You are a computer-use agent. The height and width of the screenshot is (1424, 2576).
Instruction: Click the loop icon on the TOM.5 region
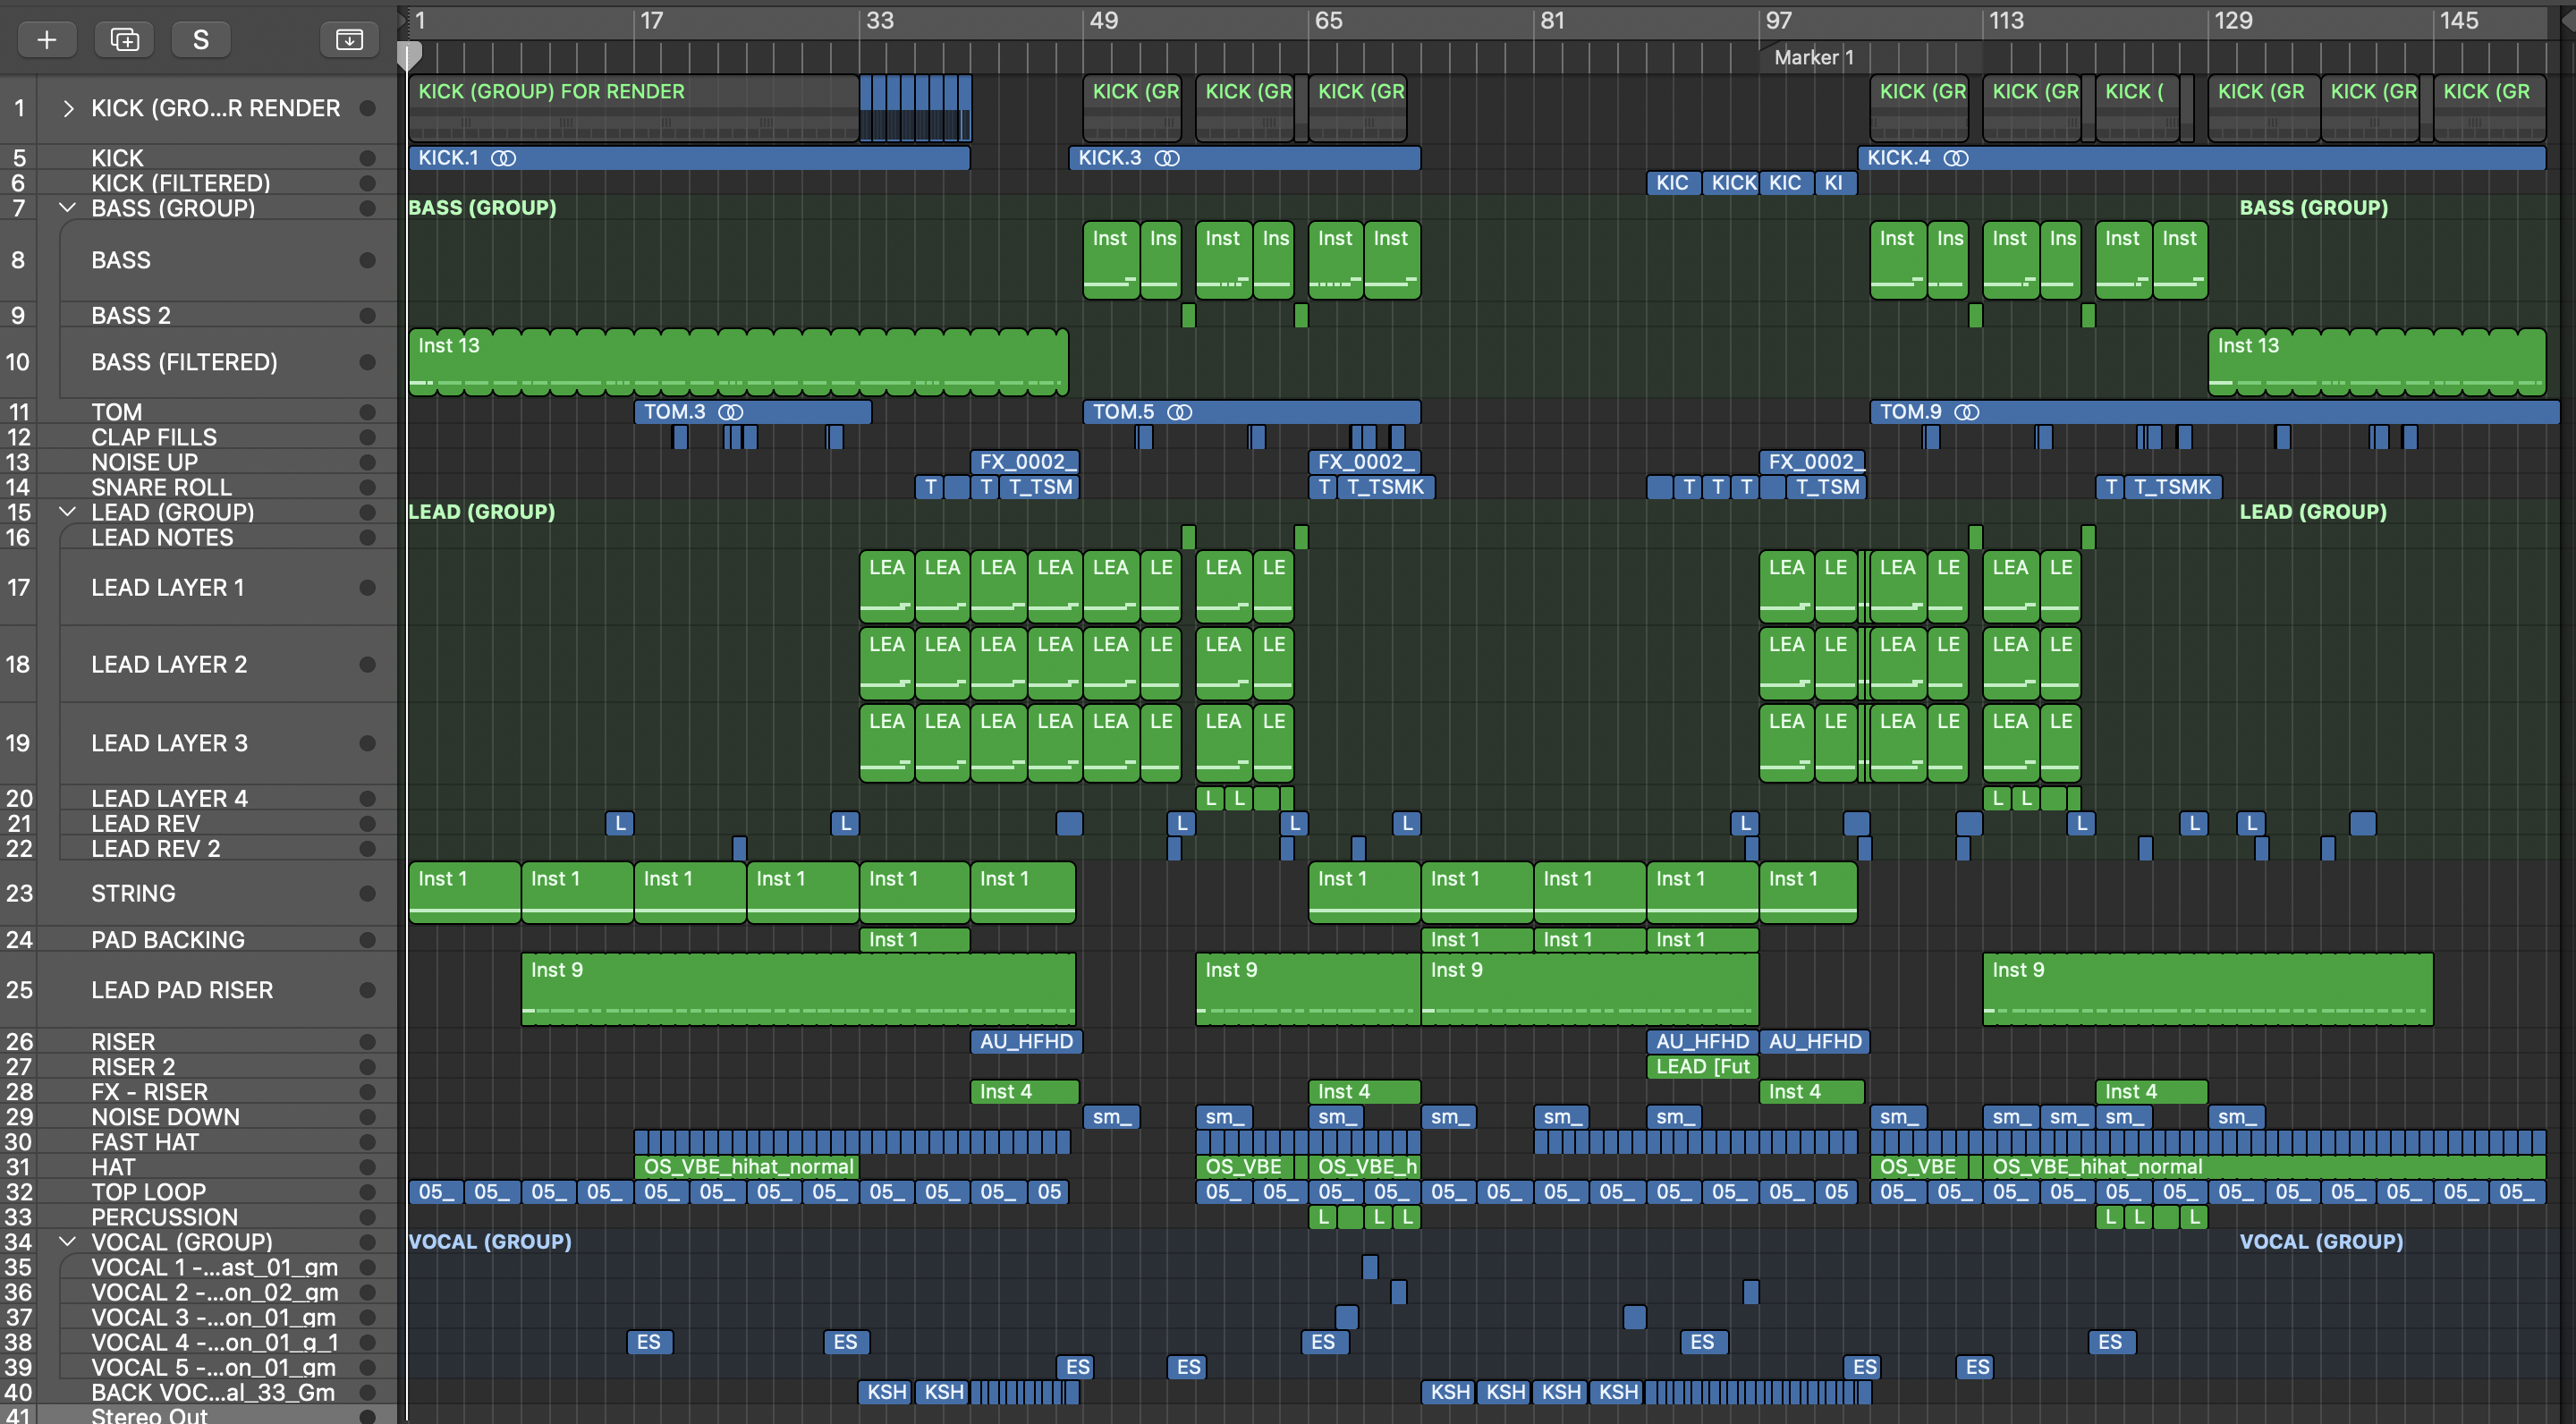coord(1179,412)
